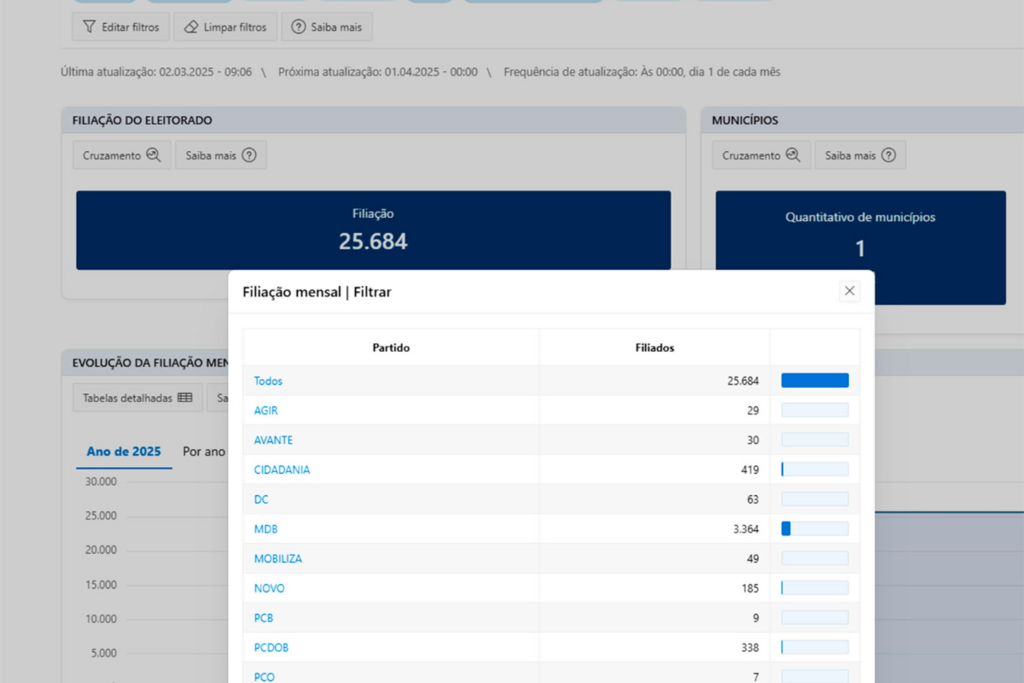Click the magnifier icon in Municípios Cruzamento
This screenshot has height=683, width=1024.
[x=793, y=155]
